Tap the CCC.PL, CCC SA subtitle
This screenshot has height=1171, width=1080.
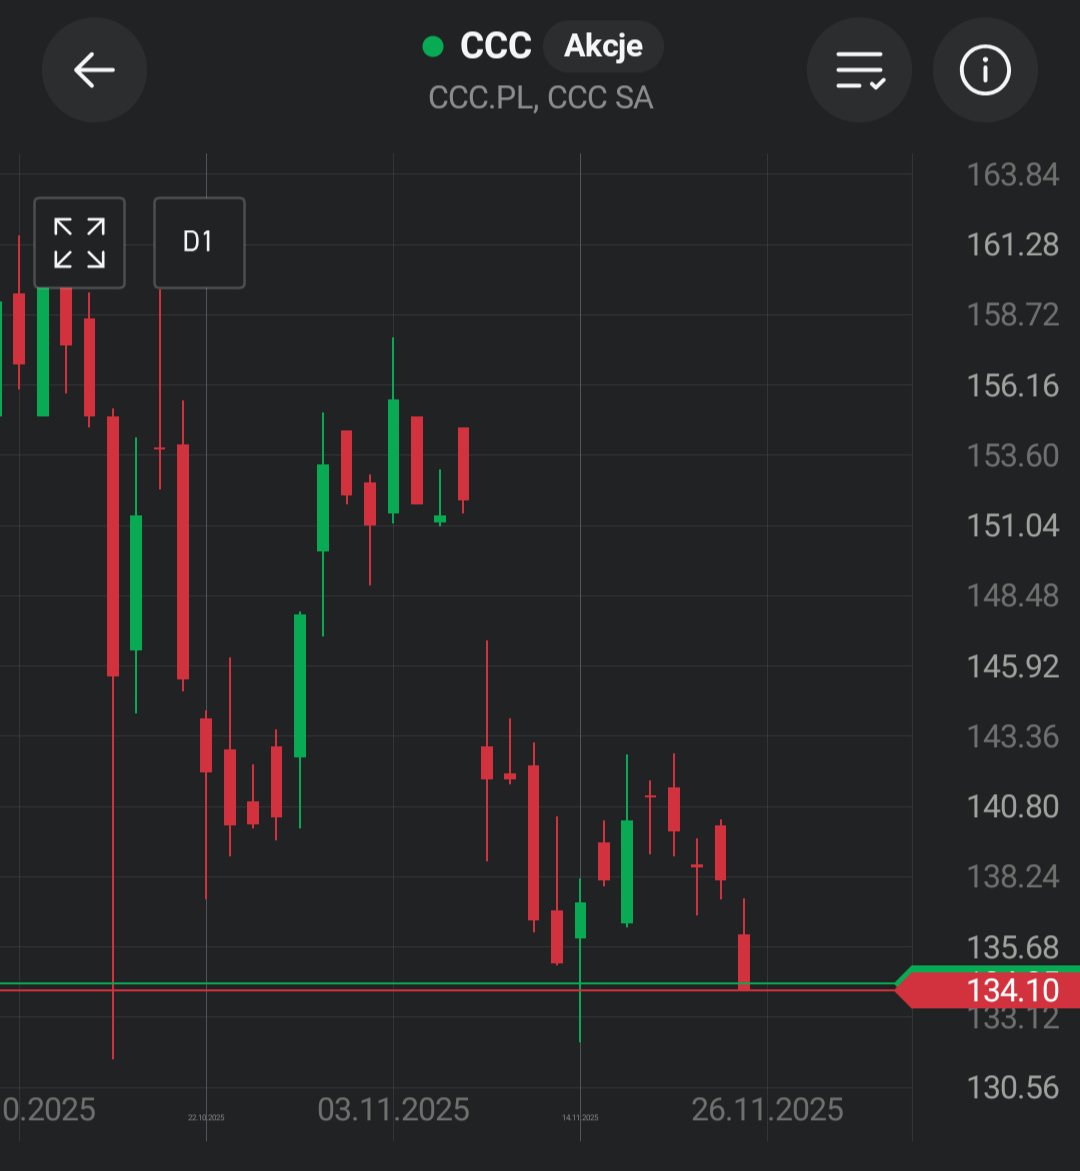pos(541,98)
